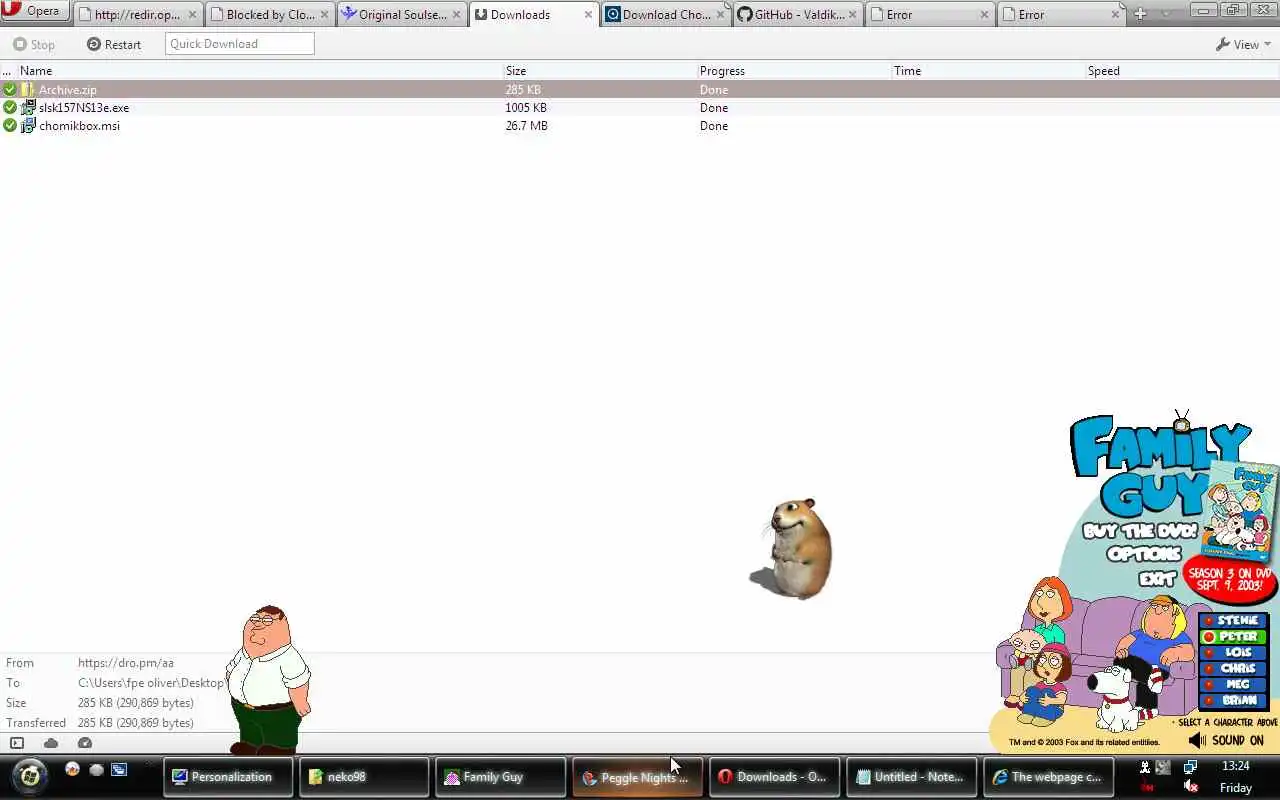Click the grey quick launch icon
The width and height of the screenshot is (1280, 800).
coord(96,770)
